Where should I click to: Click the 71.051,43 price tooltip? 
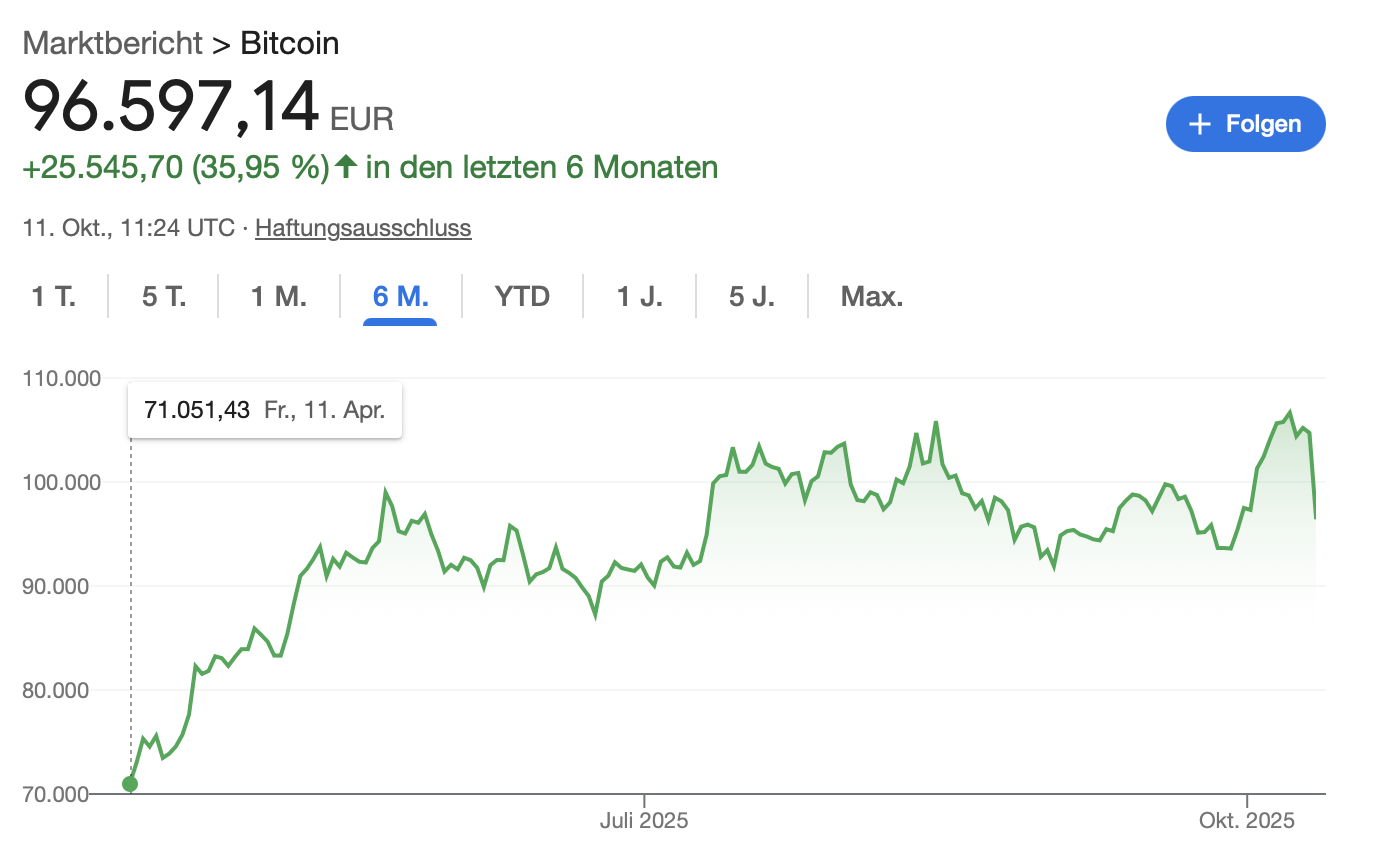[265, 410]
